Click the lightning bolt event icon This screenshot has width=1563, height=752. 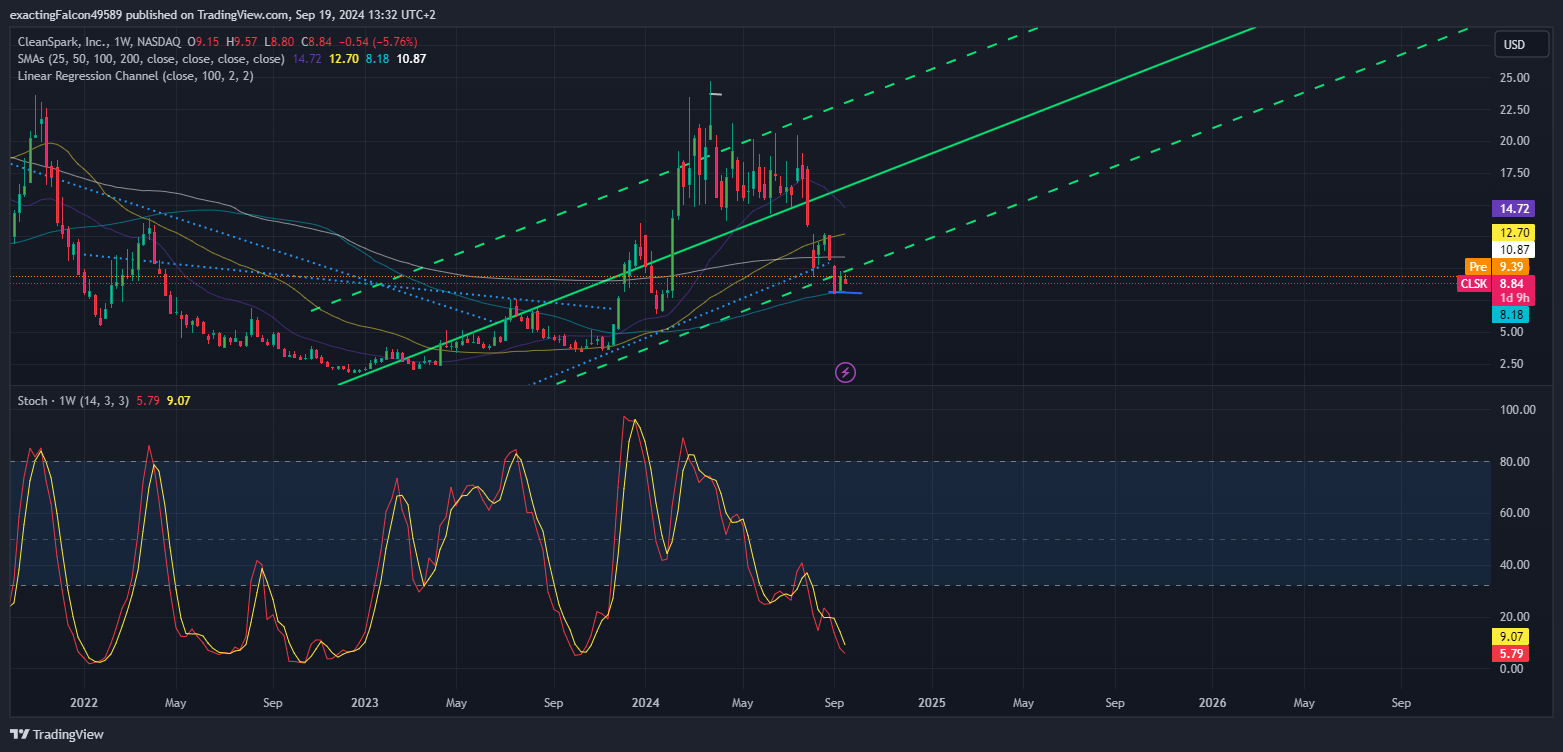[x=845, y=373]
